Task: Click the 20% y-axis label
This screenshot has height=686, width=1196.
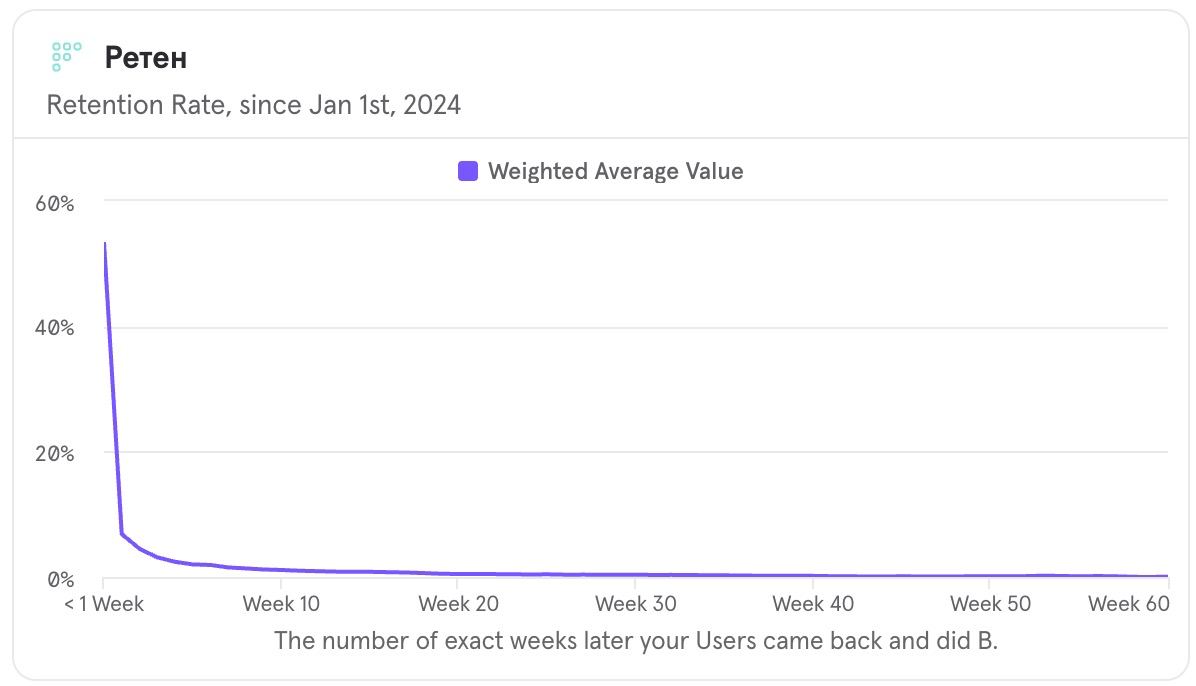Action: pos(55,454)
